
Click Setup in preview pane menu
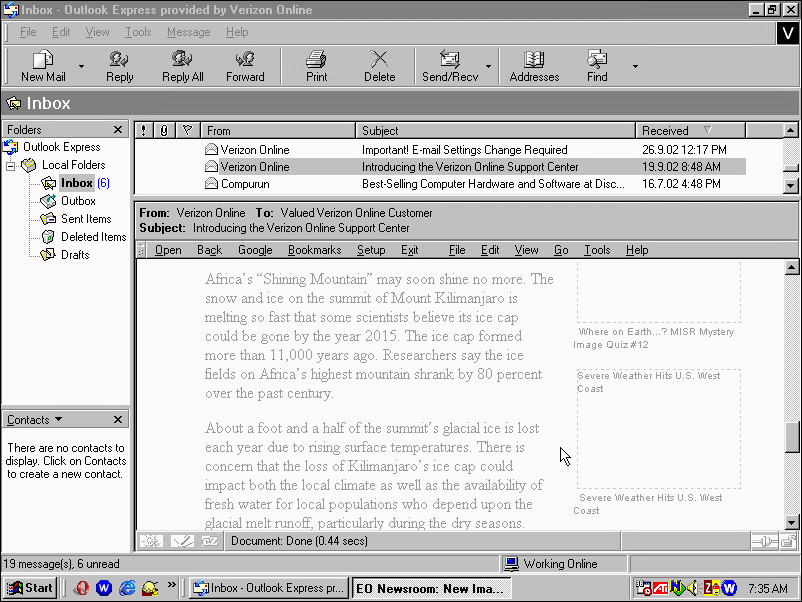371,250
